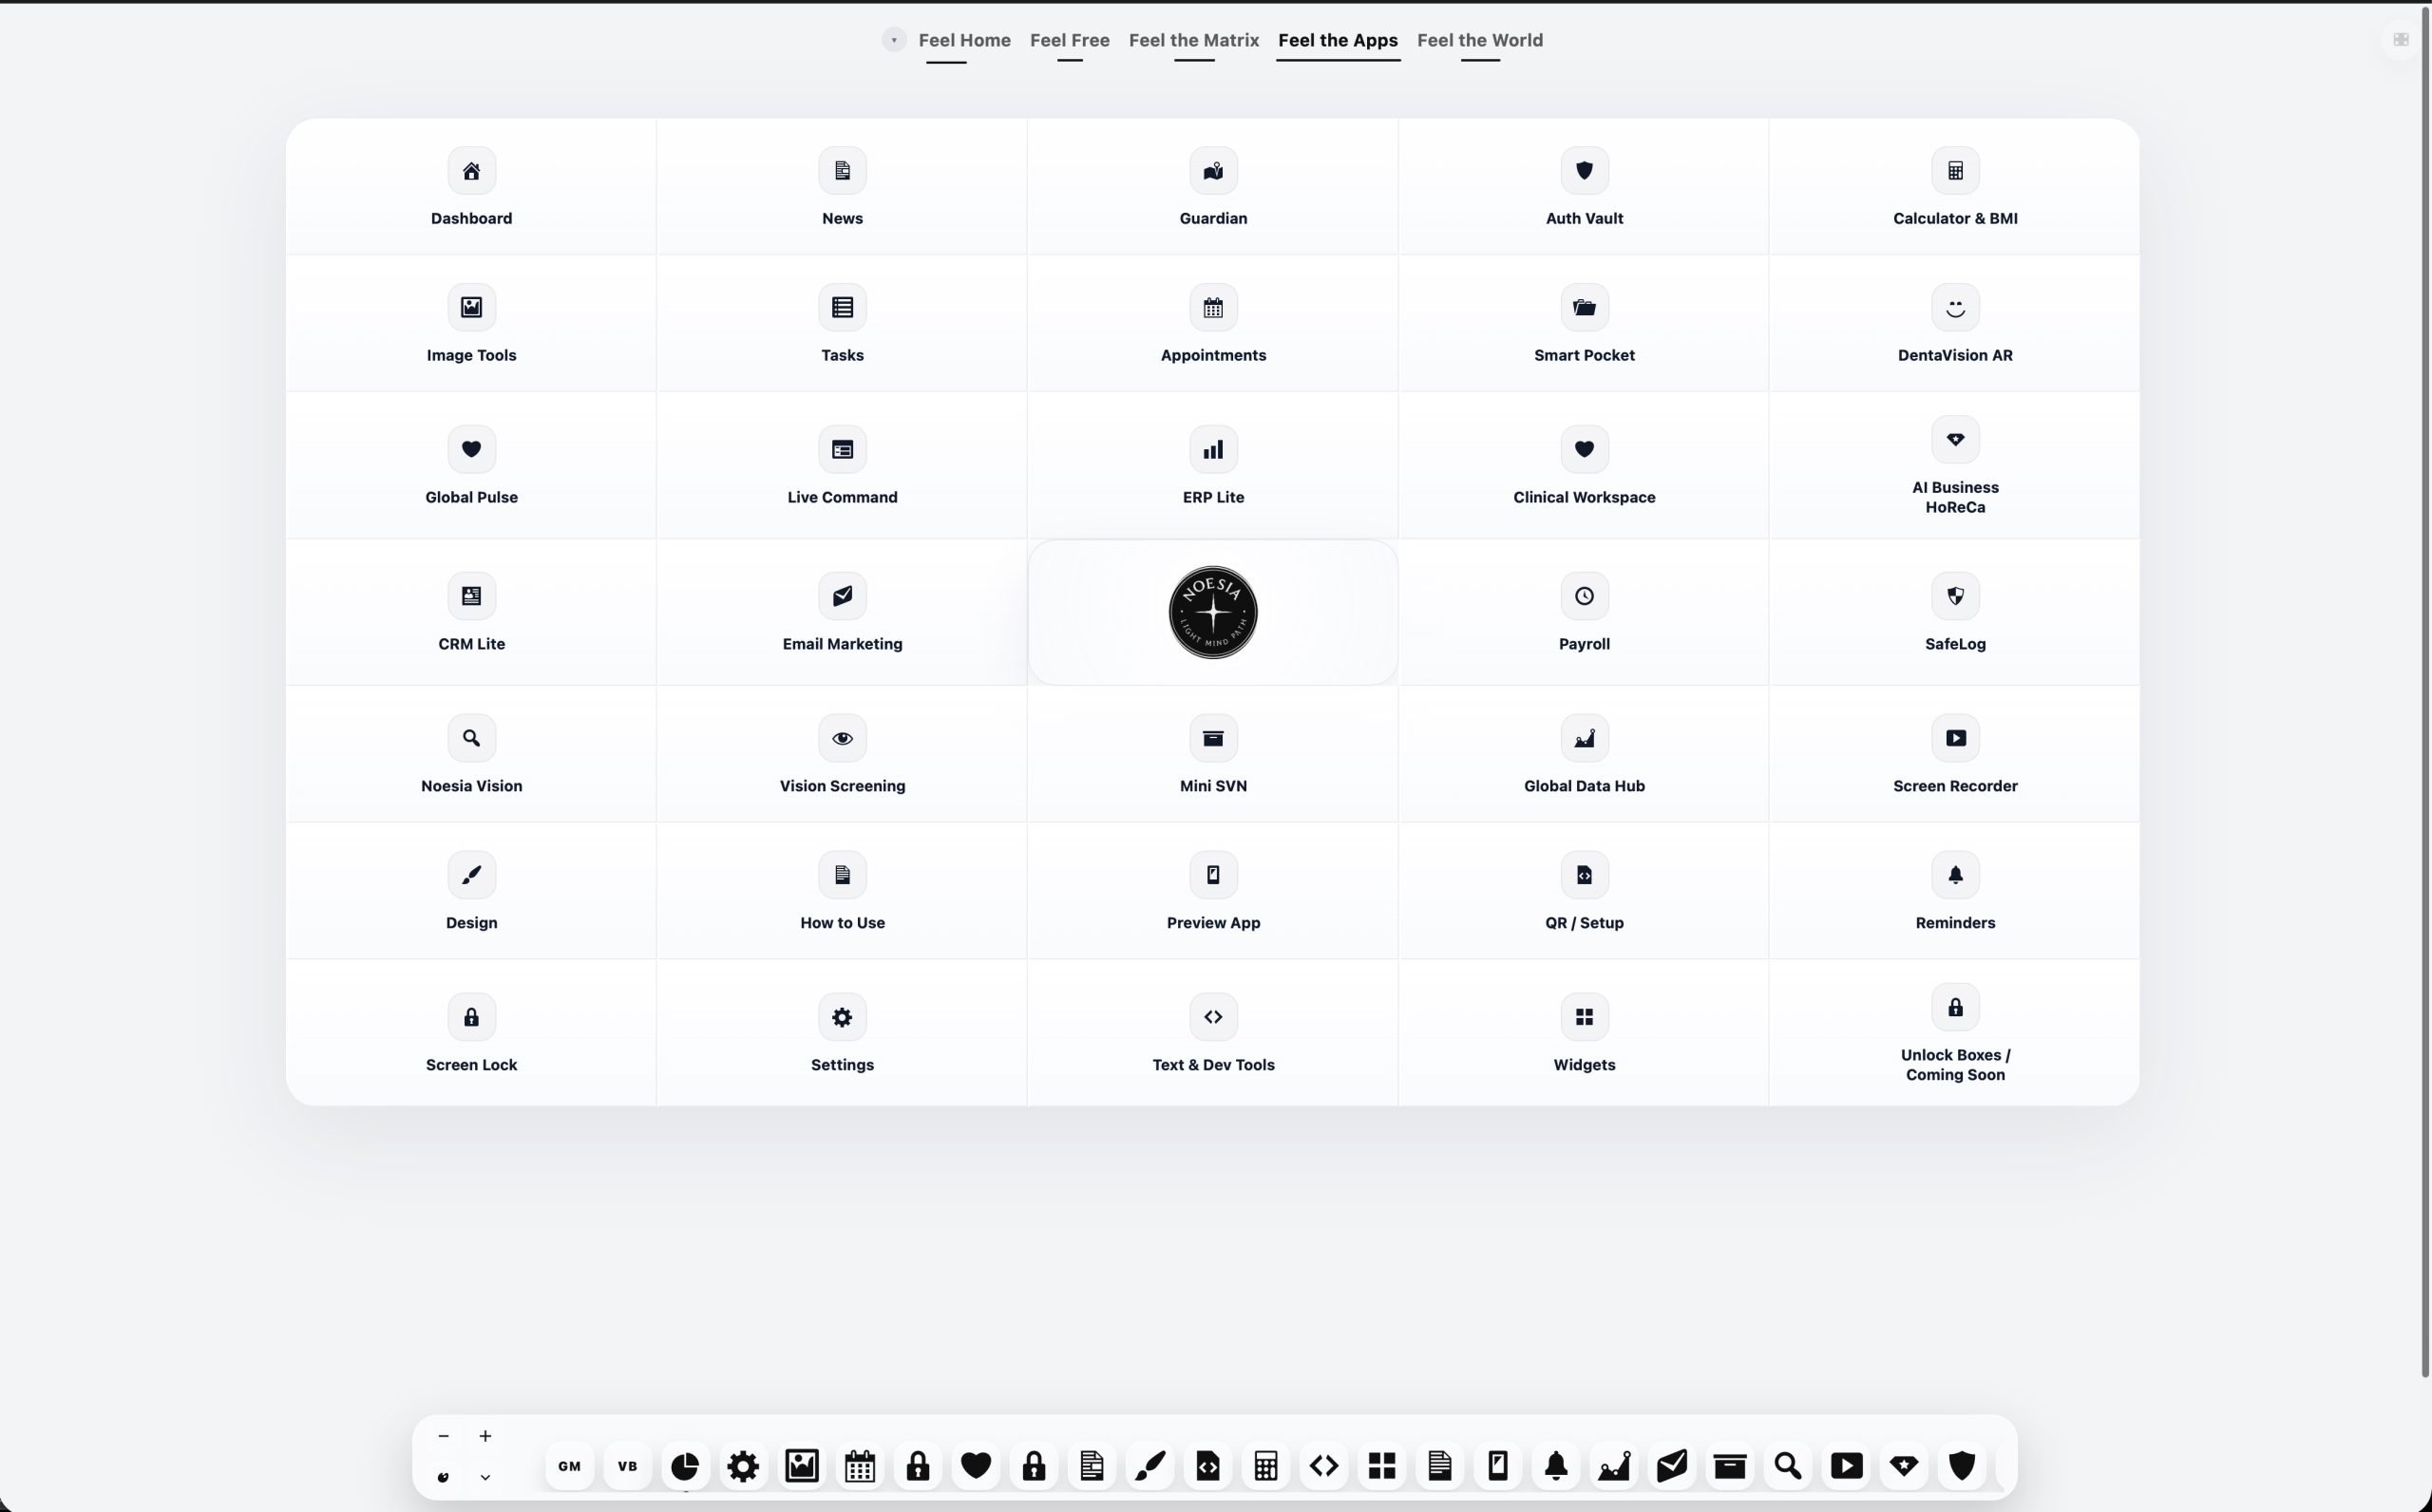Viewport: 2432px width, 1512px height.
Task: Click the minus button in the dock
Action: (x=443, y=1436)
